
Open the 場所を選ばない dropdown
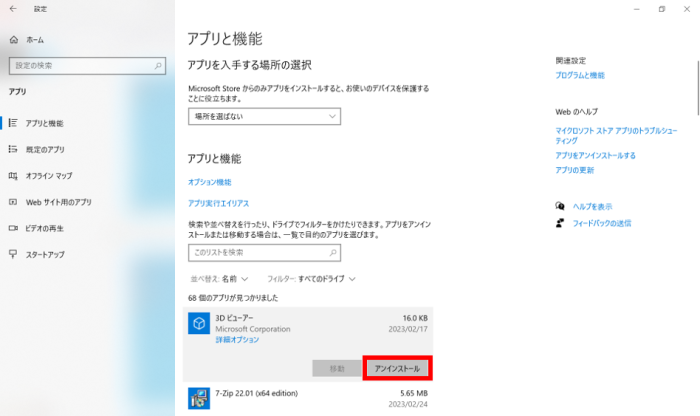point(264,116)
